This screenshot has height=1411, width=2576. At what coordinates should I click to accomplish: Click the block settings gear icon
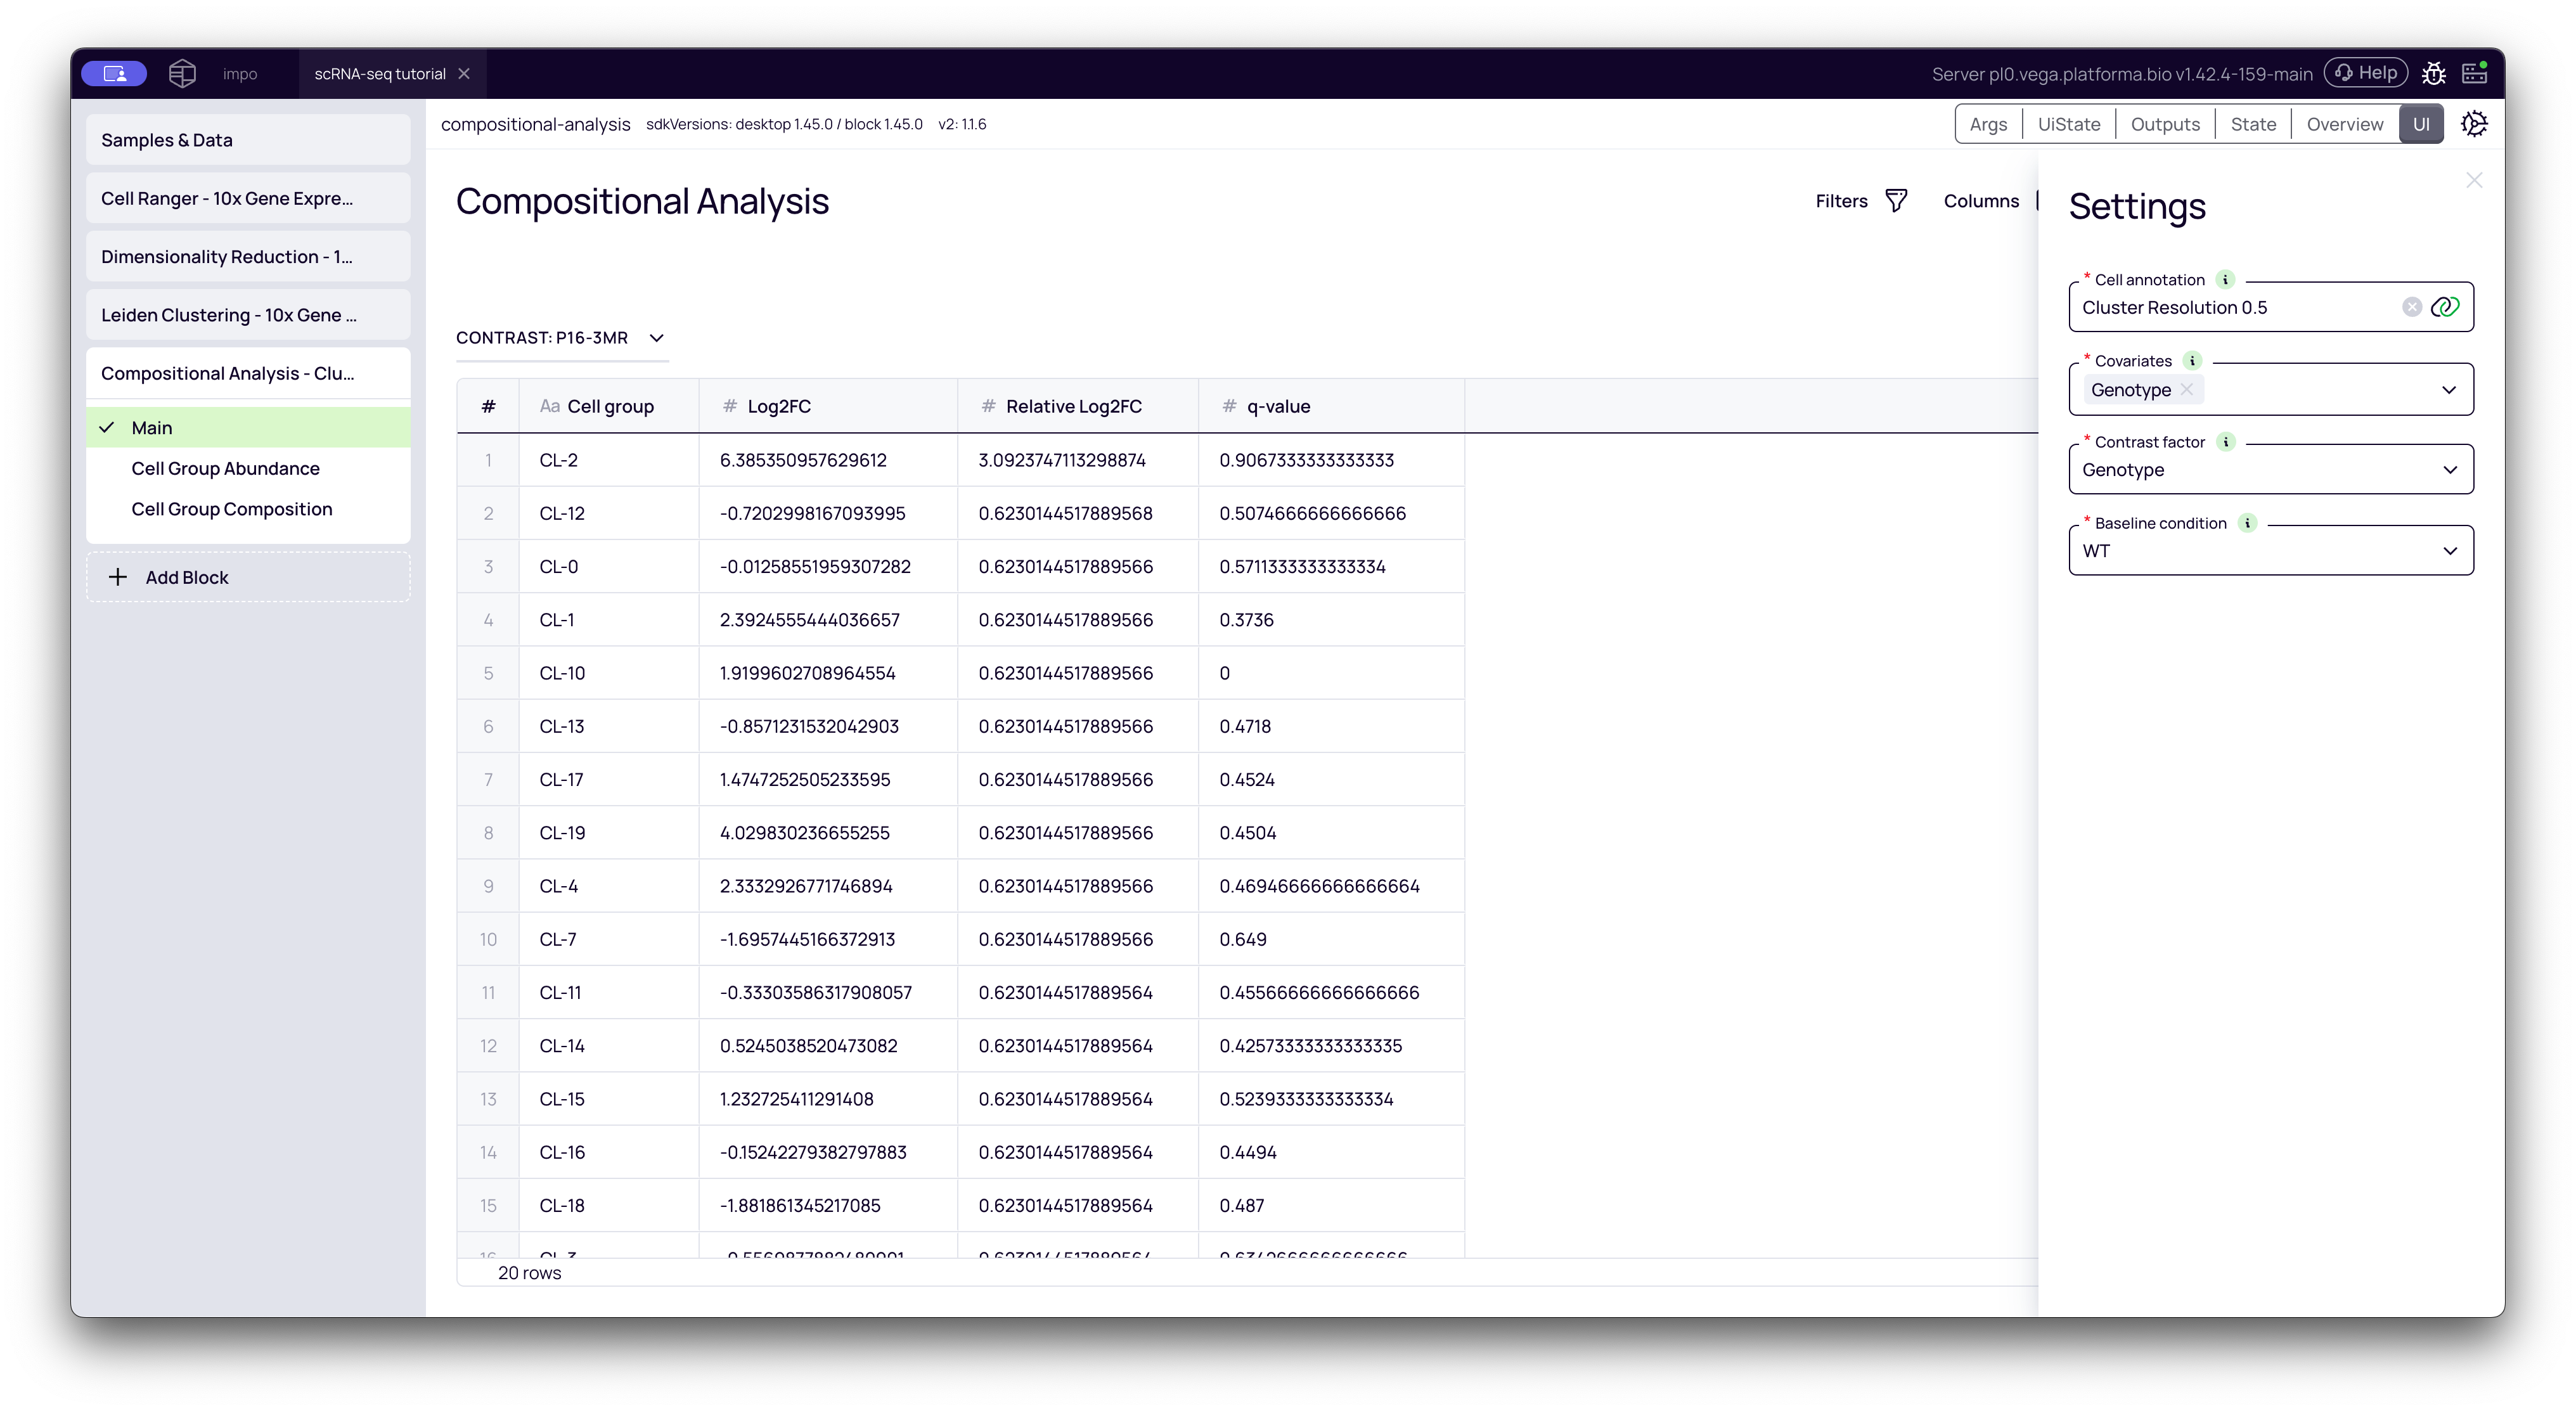2474,124
